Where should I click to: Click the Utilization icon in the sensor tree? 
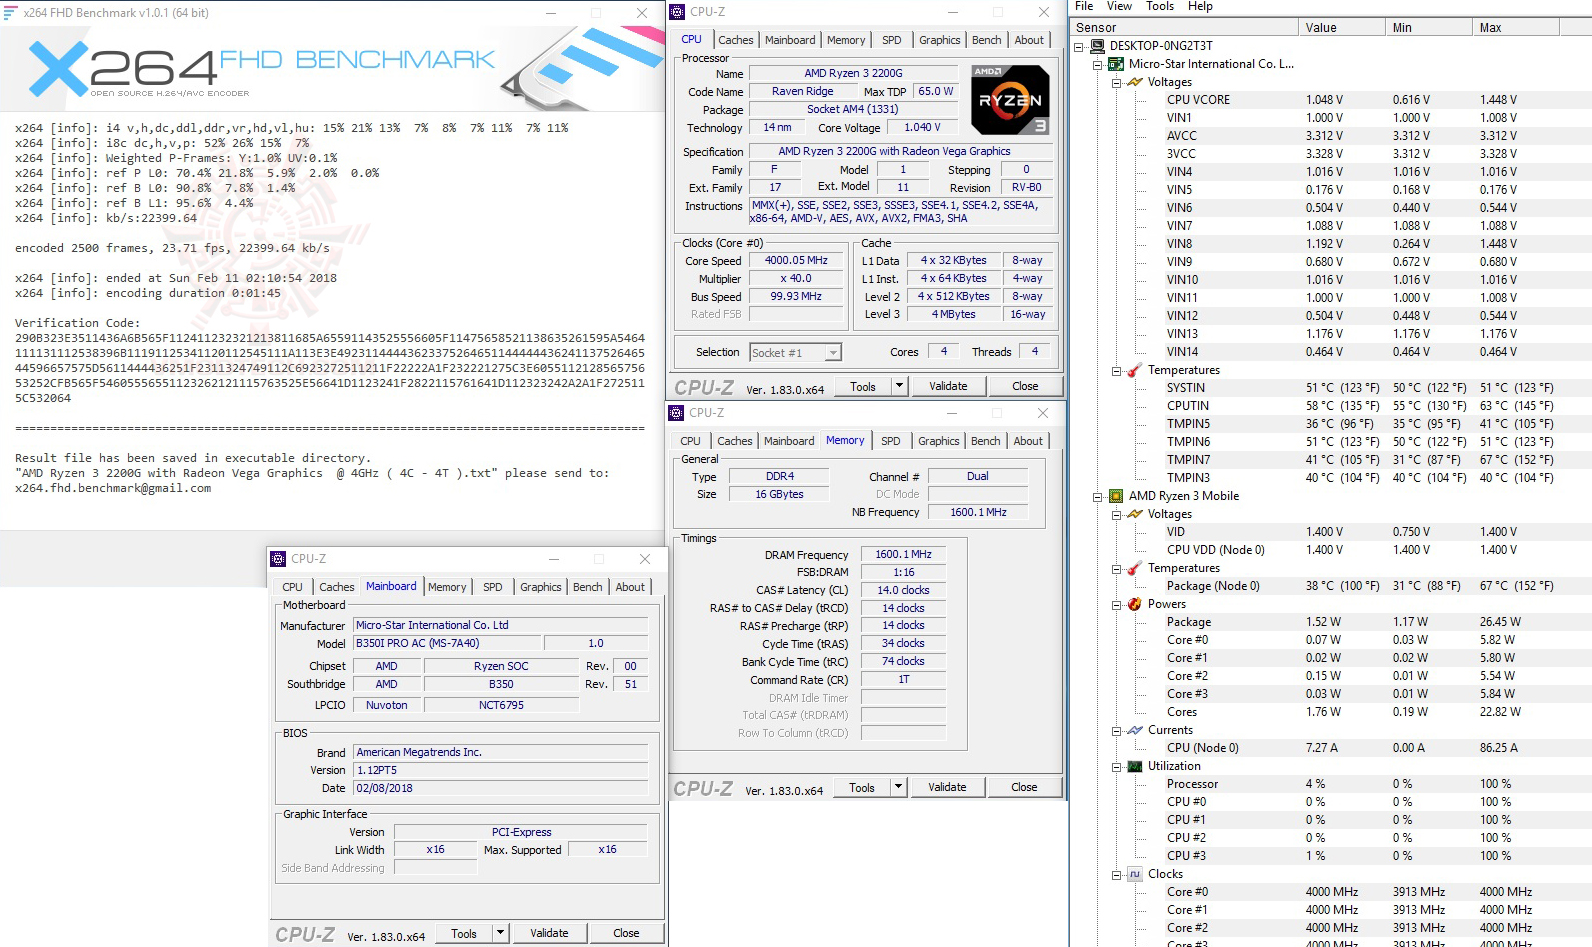click(1135, 766)
